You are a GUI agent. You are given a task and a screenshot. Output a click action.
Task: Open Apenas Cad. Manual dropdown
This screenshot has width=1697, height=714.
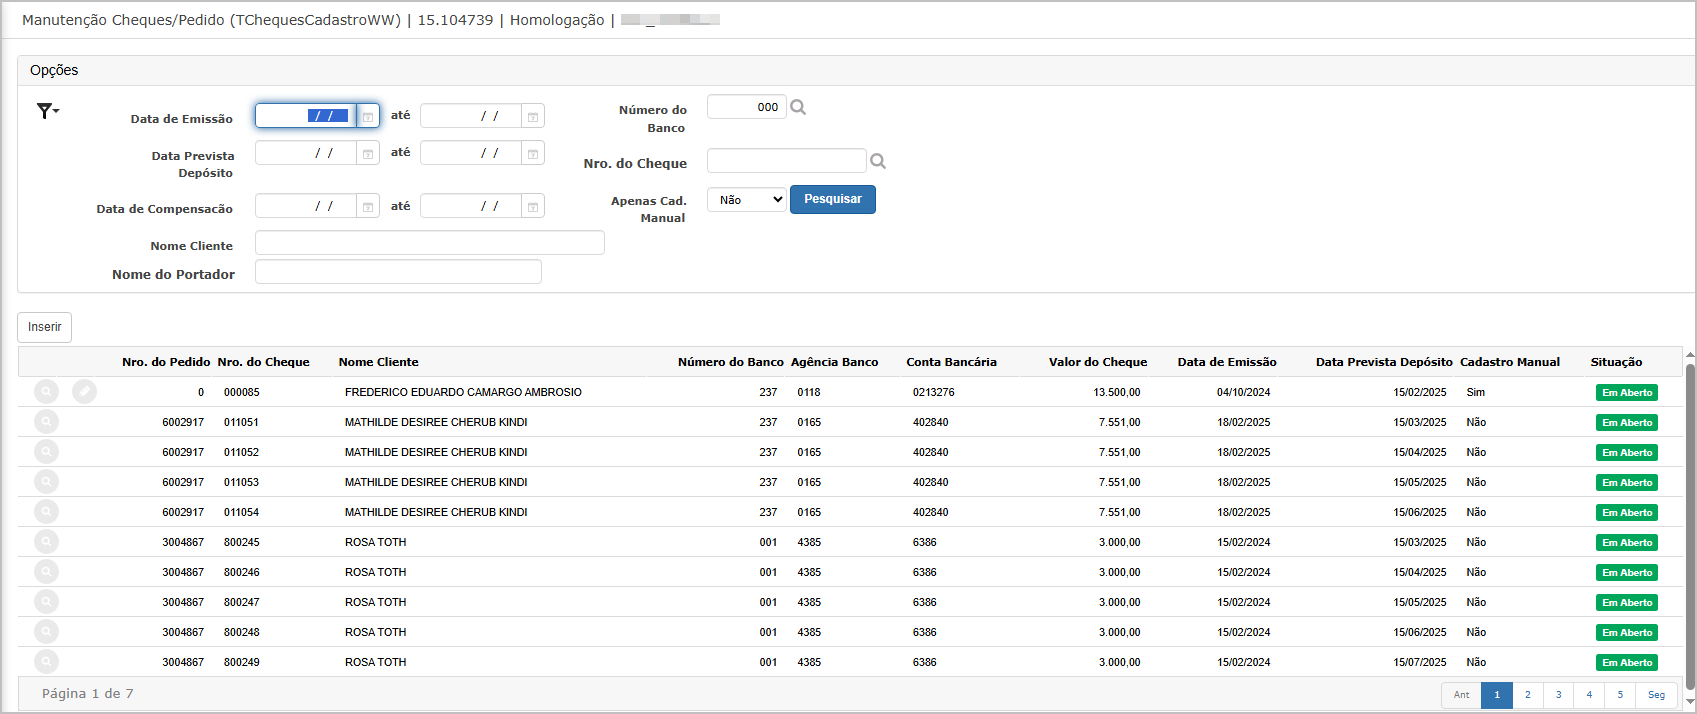[747, 200]
